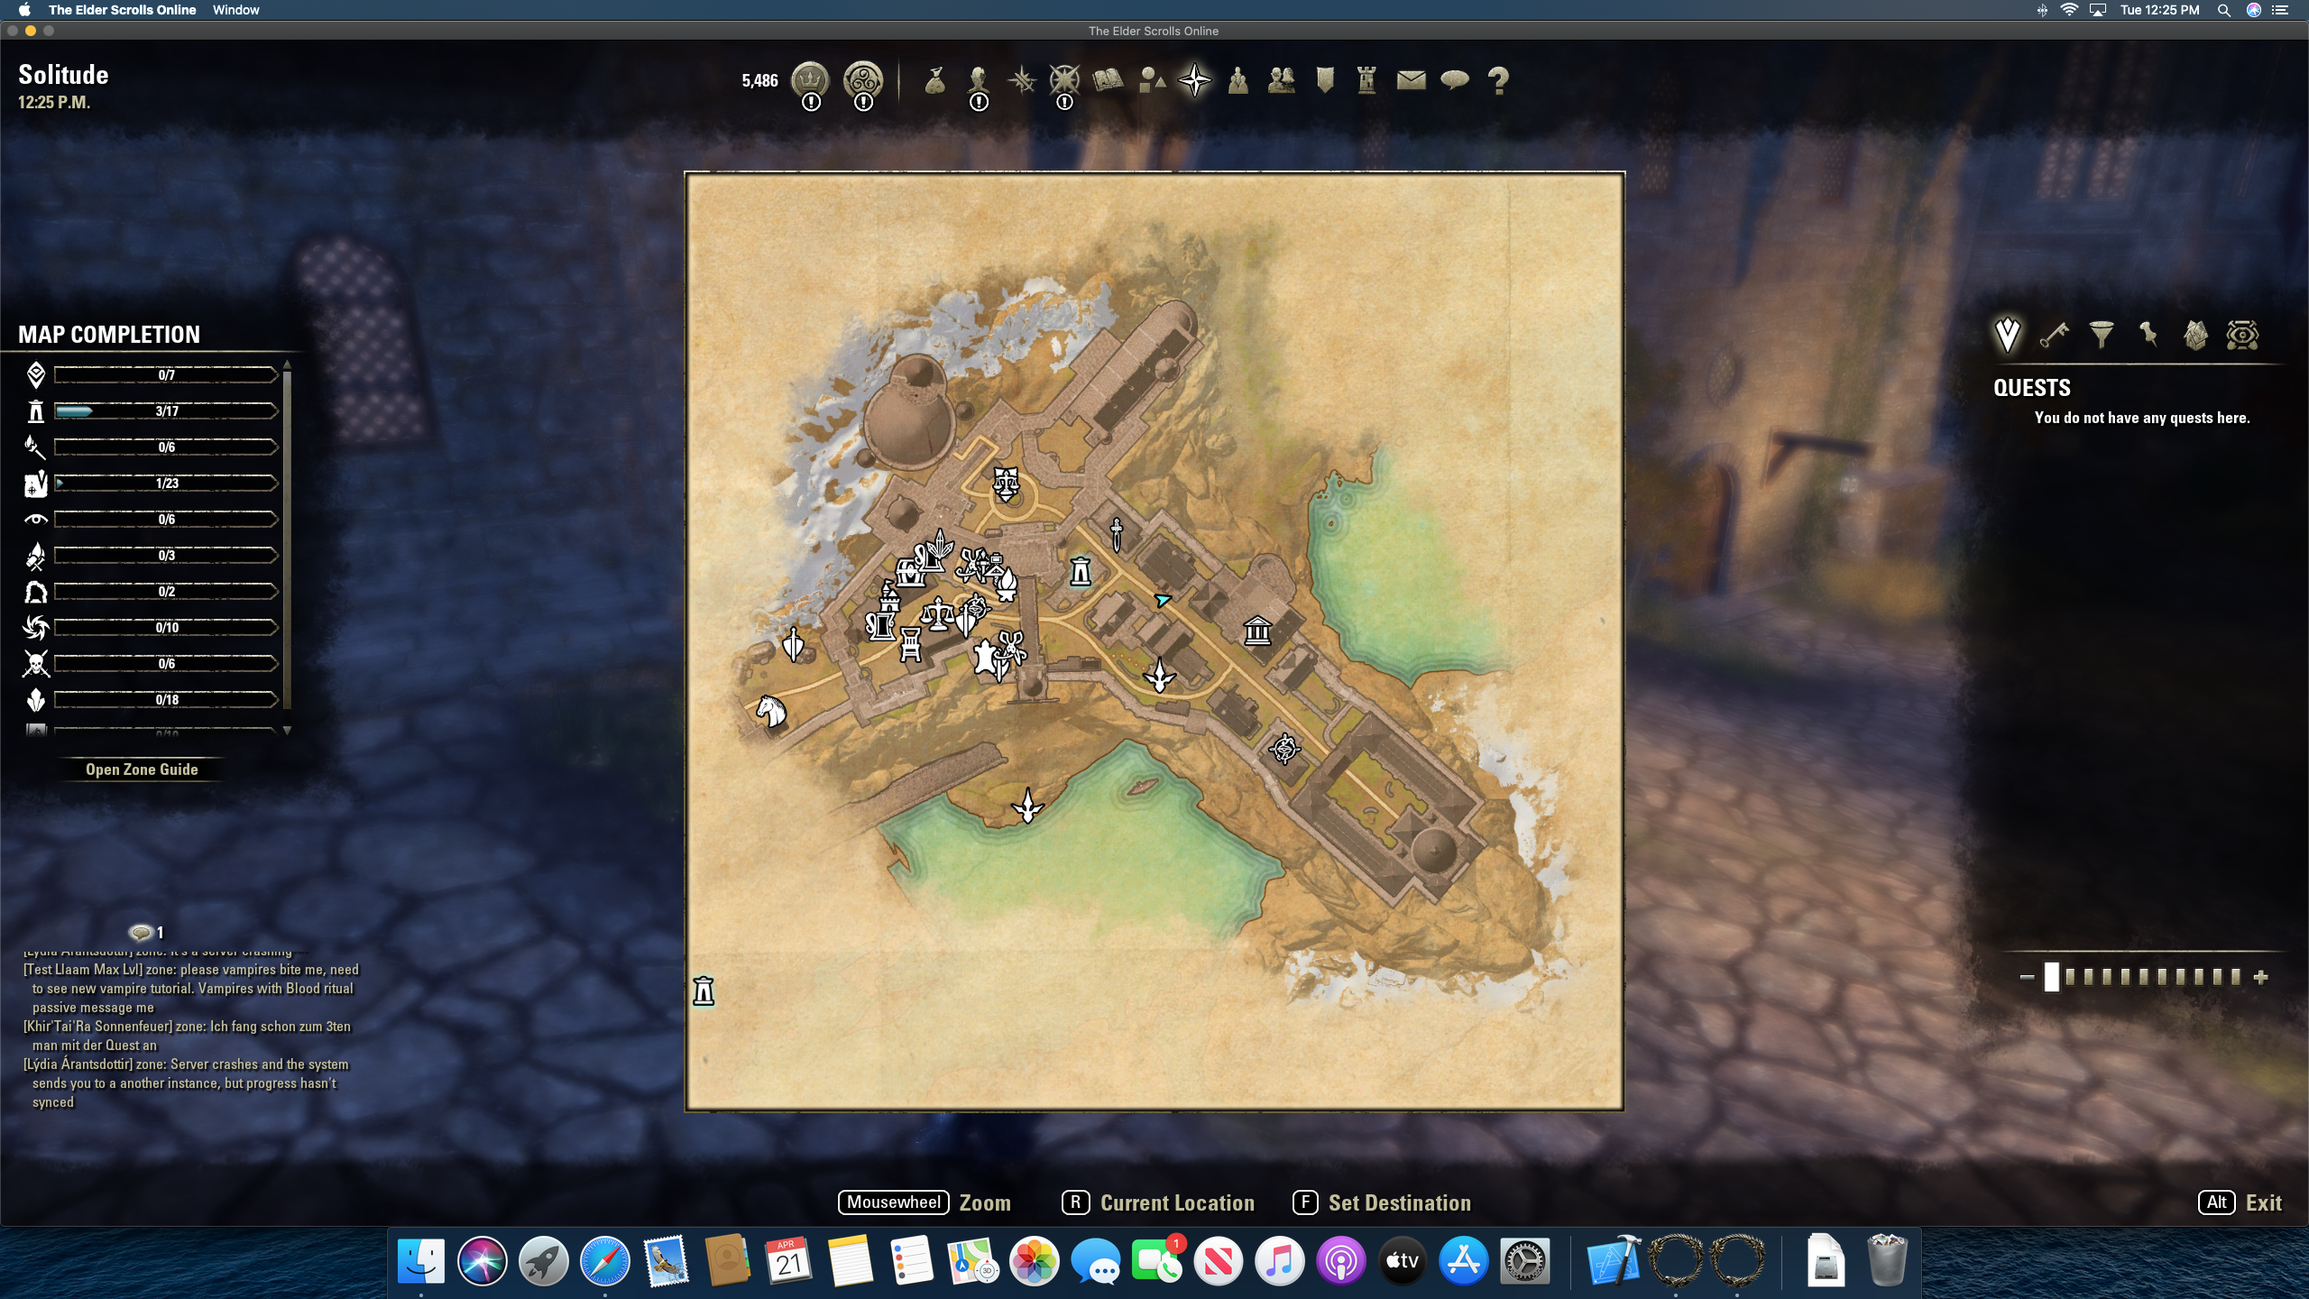Click plus to zoom map in
The width and height of the screenshot is (2309, 1299).
(2261, 977)
